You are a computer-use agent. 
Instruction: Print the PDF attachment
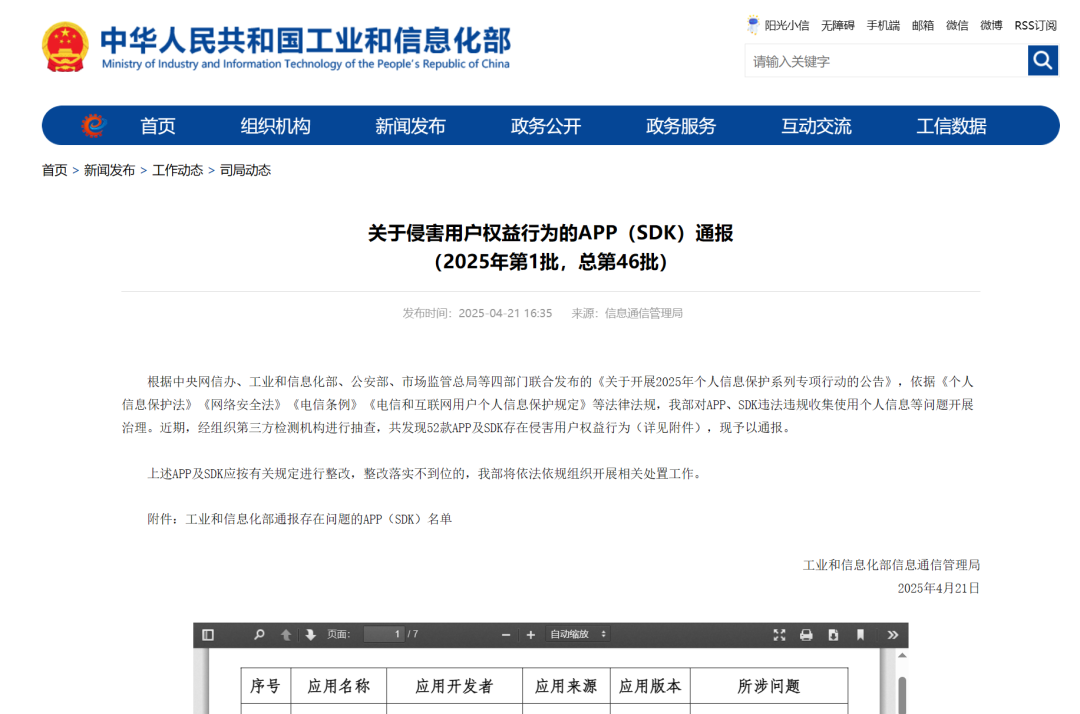pos(806,635)
